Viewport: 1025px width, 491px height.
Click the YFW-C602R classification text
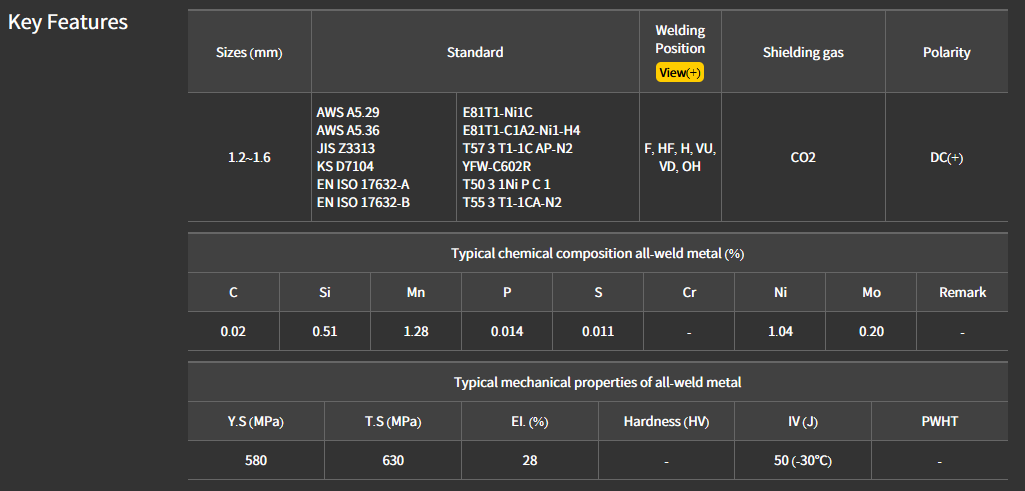point(496,166)
